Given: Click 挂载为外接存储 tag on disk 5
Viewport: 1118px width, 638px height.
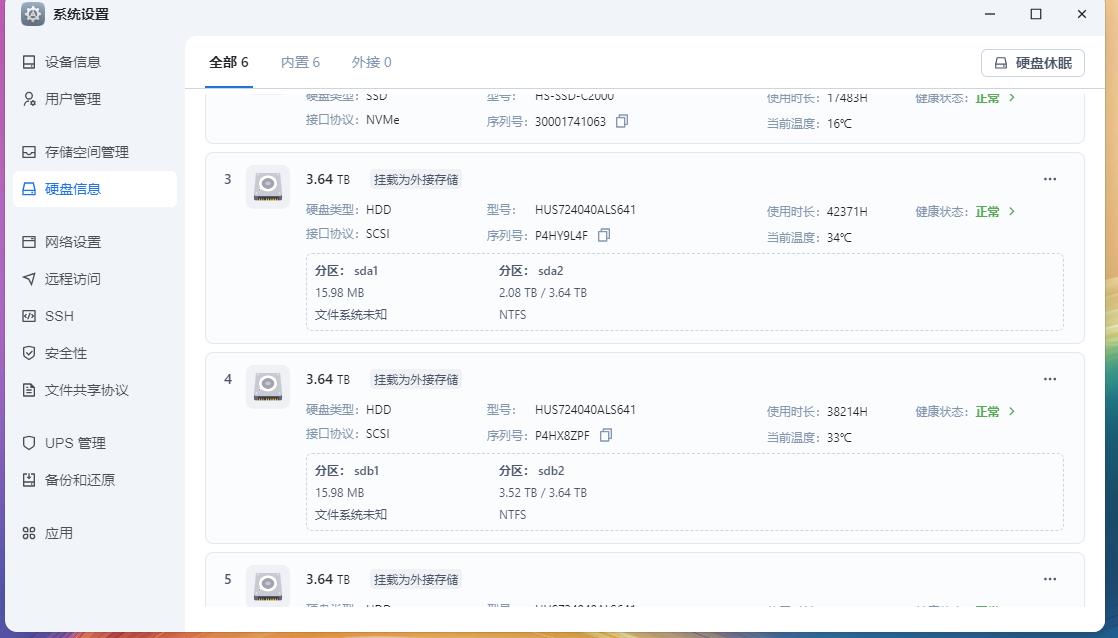Looking at the screenshot, I should point(416,580).
